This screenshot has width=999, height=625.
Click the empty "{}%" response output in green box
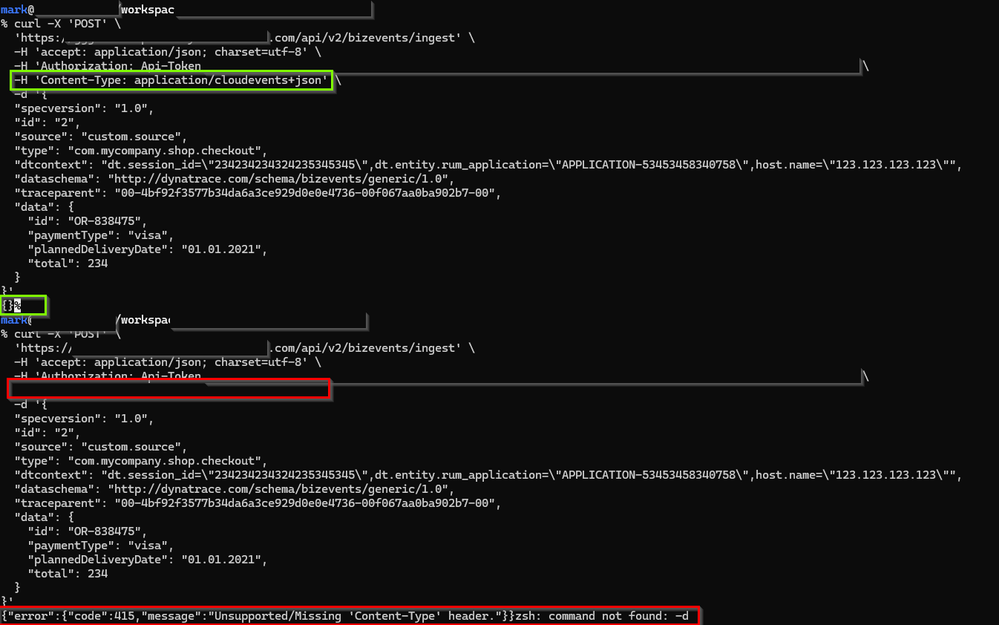(x=24, y=305)
